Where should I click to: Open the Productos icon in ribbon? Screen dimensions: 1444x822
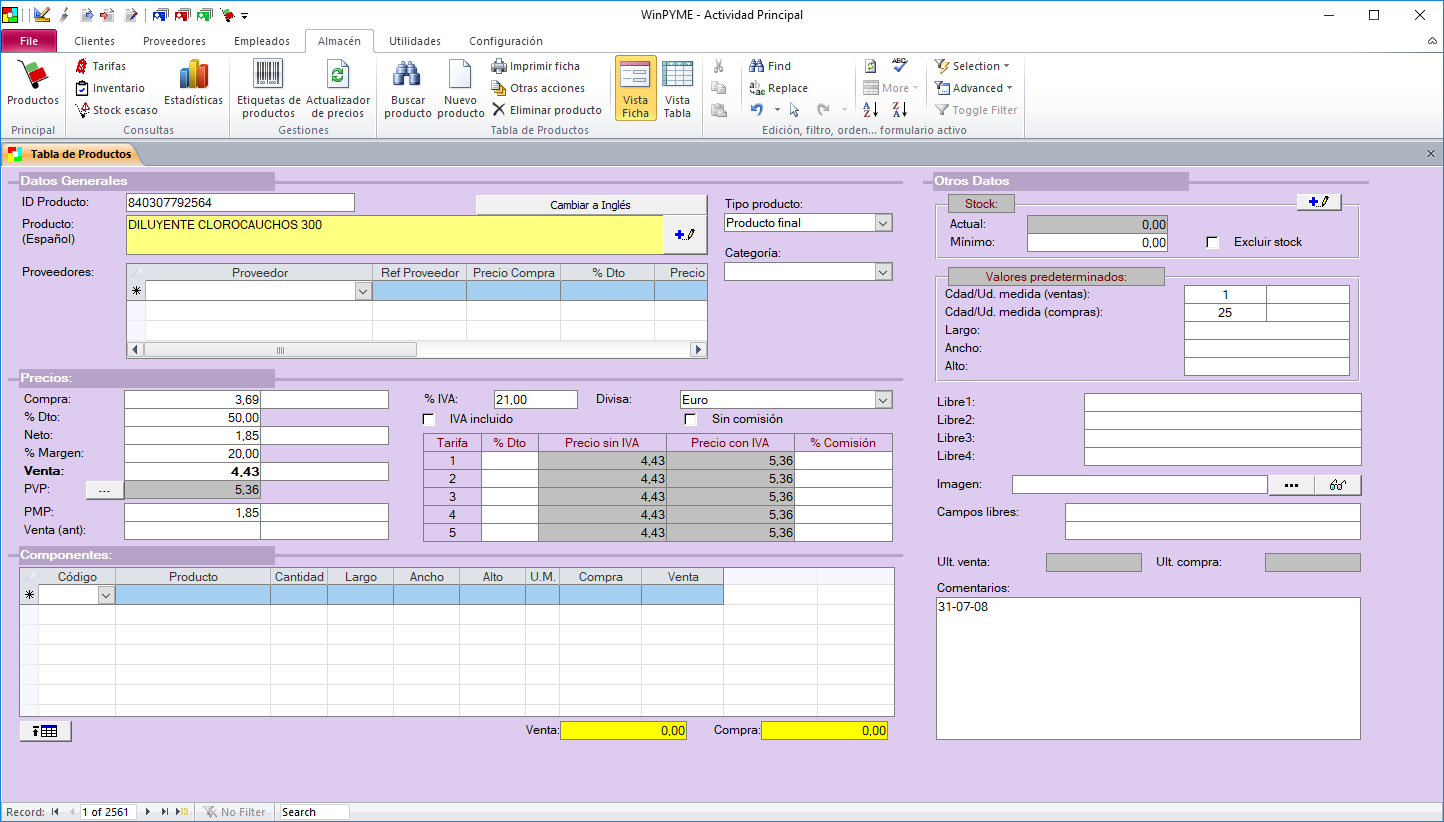33,84
